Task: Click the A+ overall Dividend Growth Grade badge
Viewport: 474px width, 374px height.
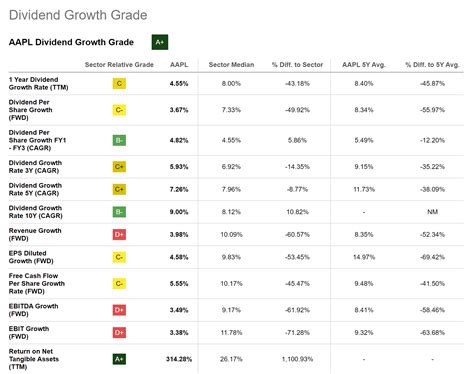Action: click(160, 42)
